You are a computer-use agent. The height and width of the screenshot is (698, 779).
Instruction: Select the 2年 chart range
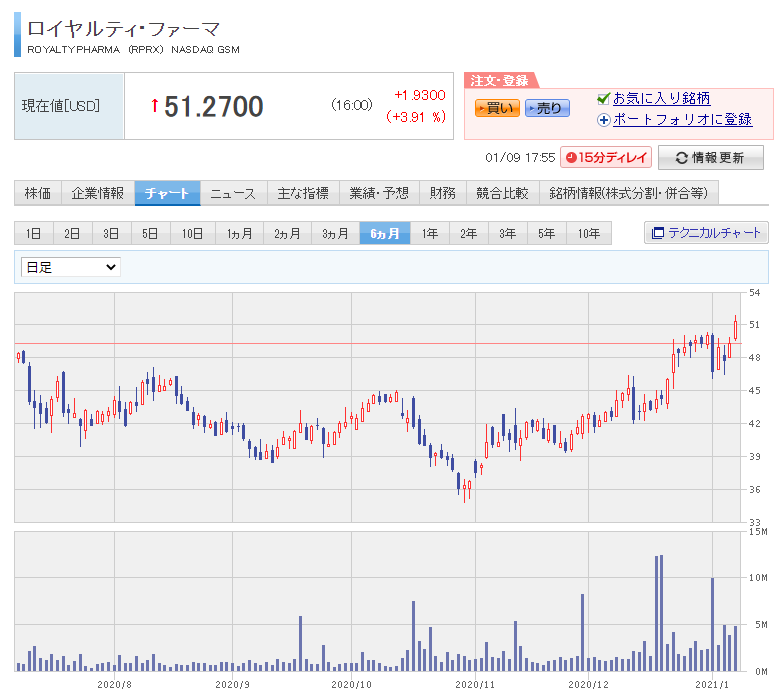point(468,233)
